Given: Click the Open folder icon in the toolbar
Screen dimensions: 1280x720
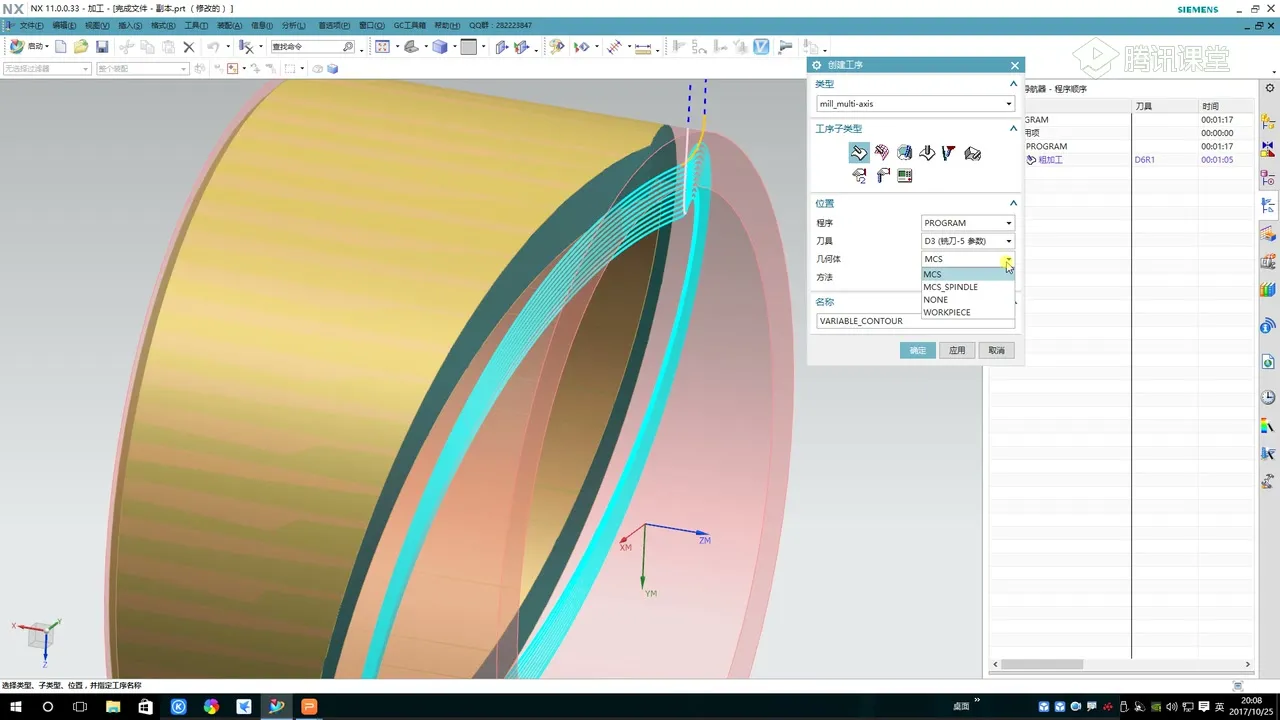Looking at the screenshot, I should point(81,47).
